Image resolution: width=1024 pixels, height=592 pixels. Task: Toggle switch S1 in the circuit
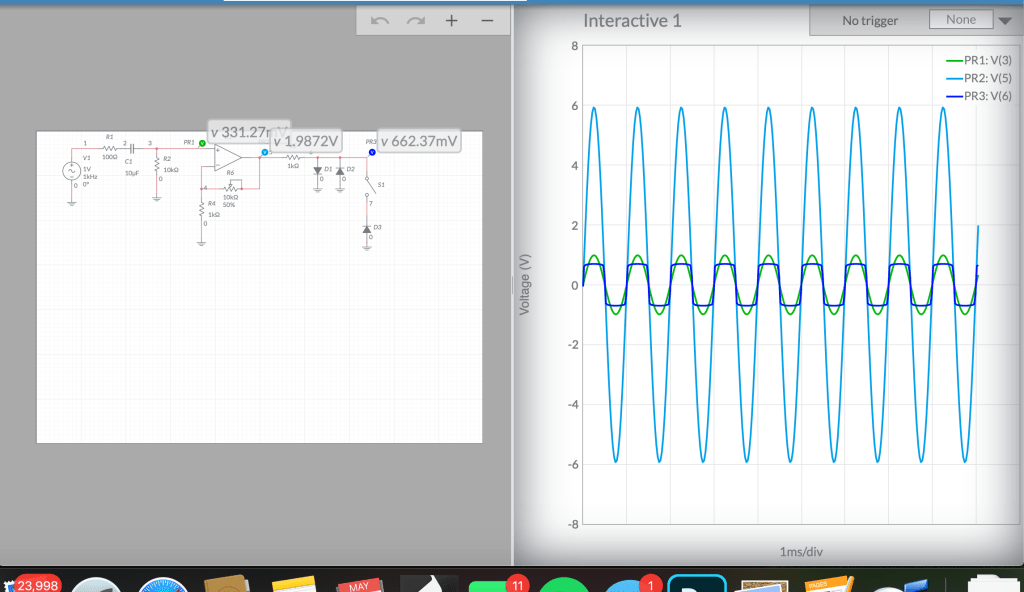(x=368, y=184)
